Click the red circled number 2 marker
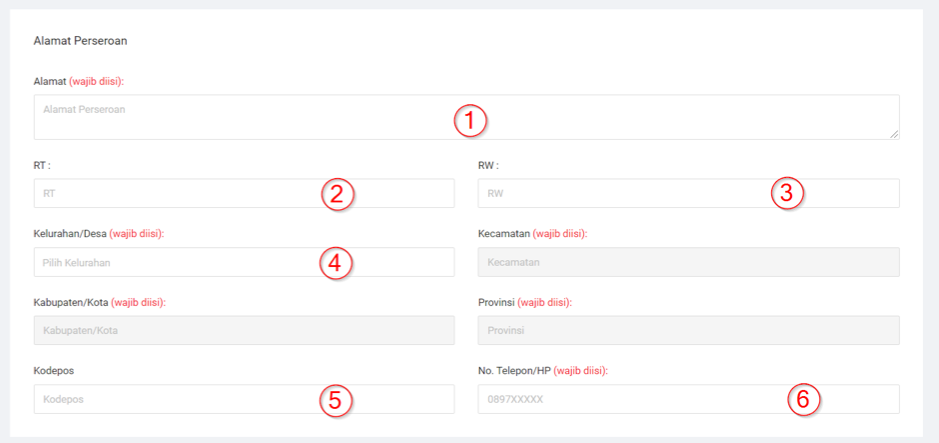 point(338,194)
